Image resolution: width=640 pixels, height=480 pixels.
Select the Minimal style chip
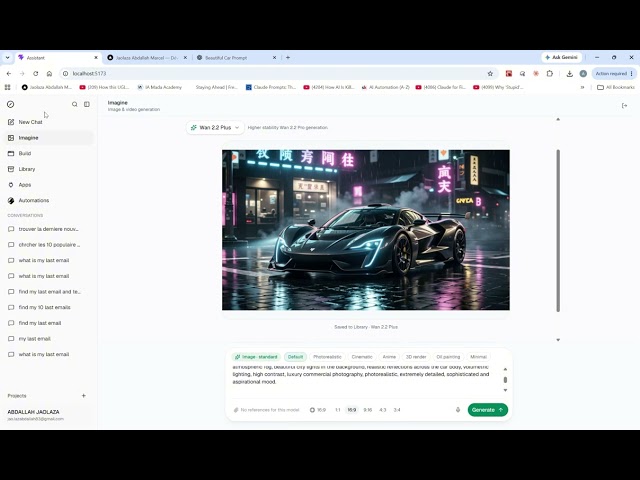pos(478,357)
